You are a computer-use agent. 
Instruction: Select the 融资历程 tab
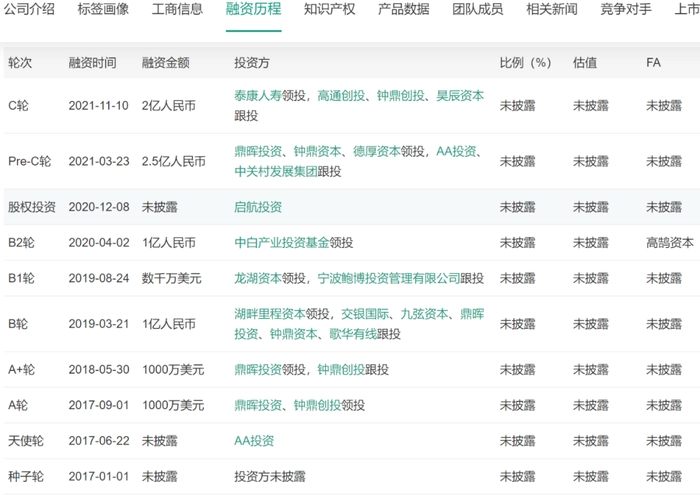[253, 10]
